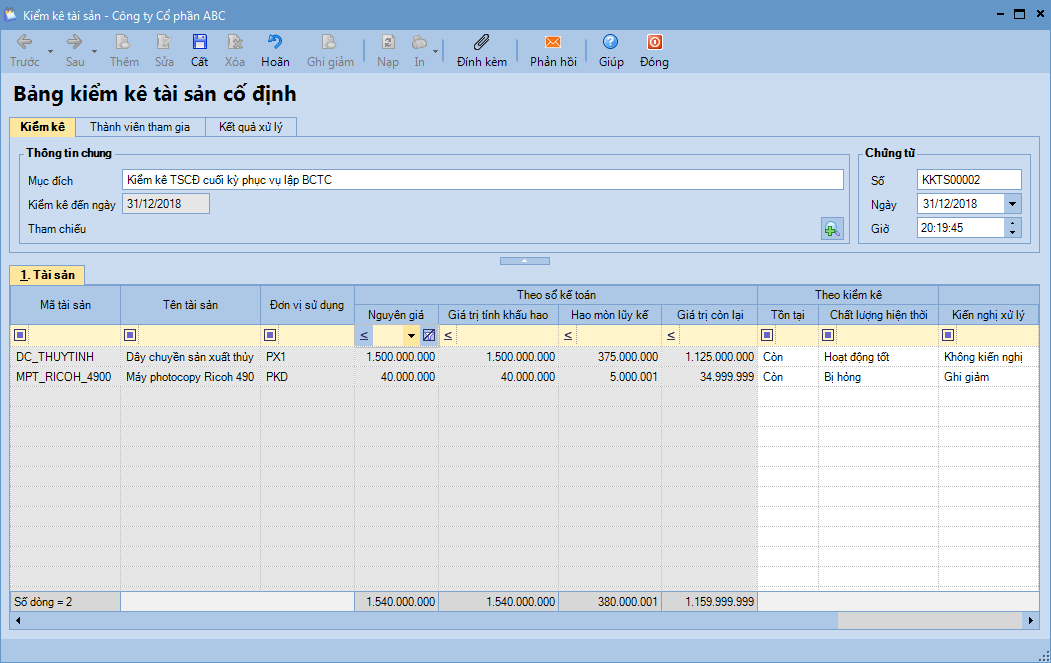Click the Mục đích text field

click(x=482, y=180)
